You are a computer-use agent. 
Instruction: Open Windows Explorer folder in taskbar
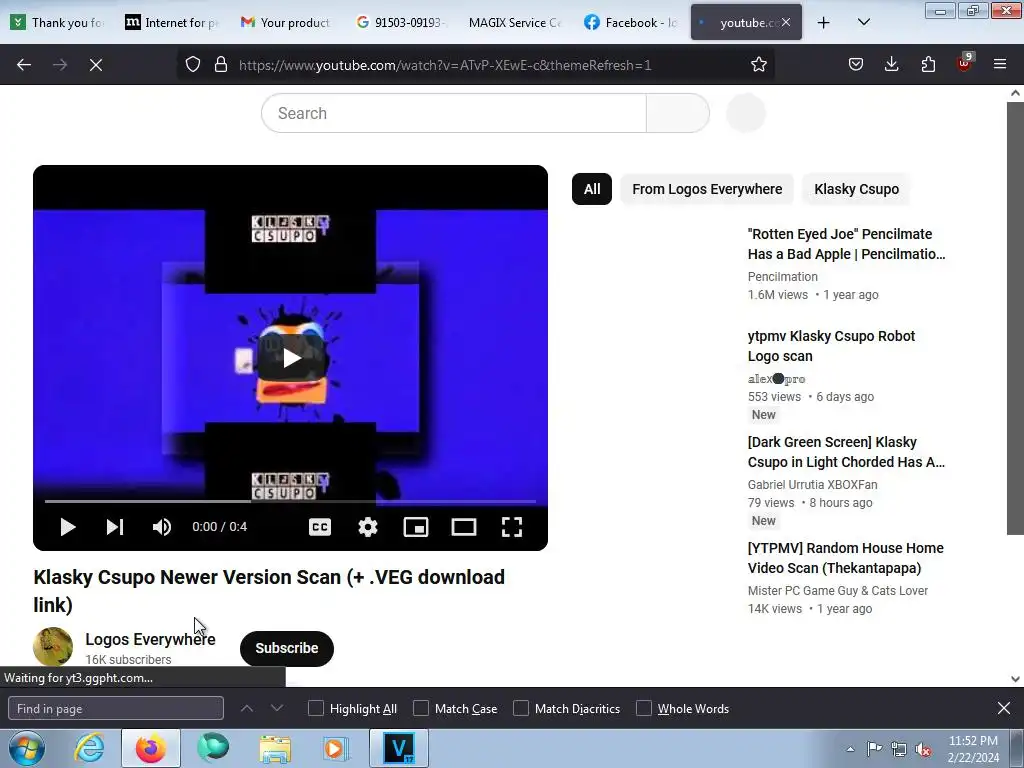click(x=275, y=748)
